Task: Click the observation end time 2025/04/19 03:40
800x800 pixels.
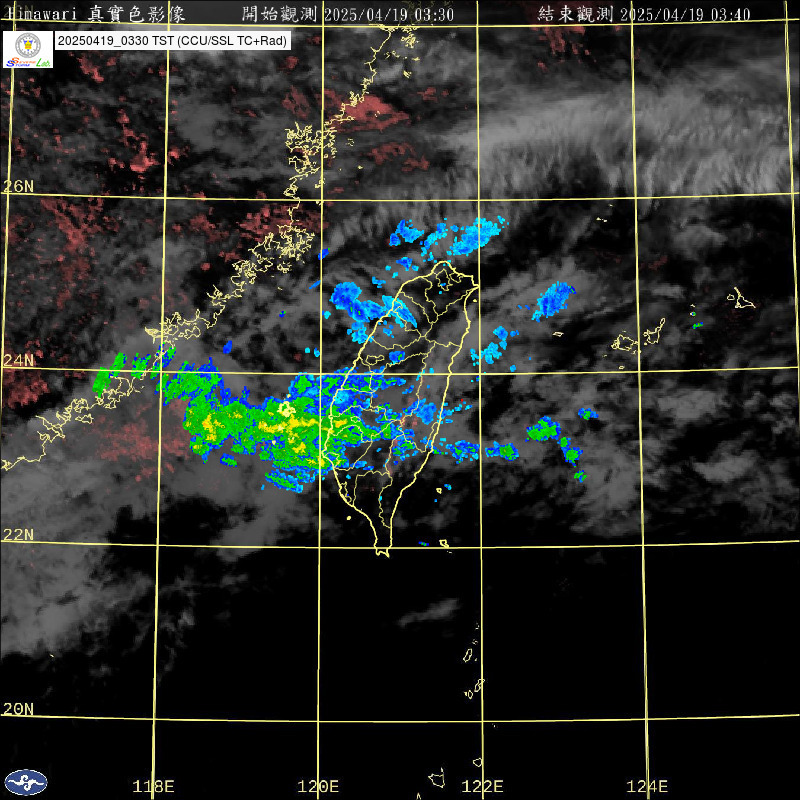Action: click(685, 14)
